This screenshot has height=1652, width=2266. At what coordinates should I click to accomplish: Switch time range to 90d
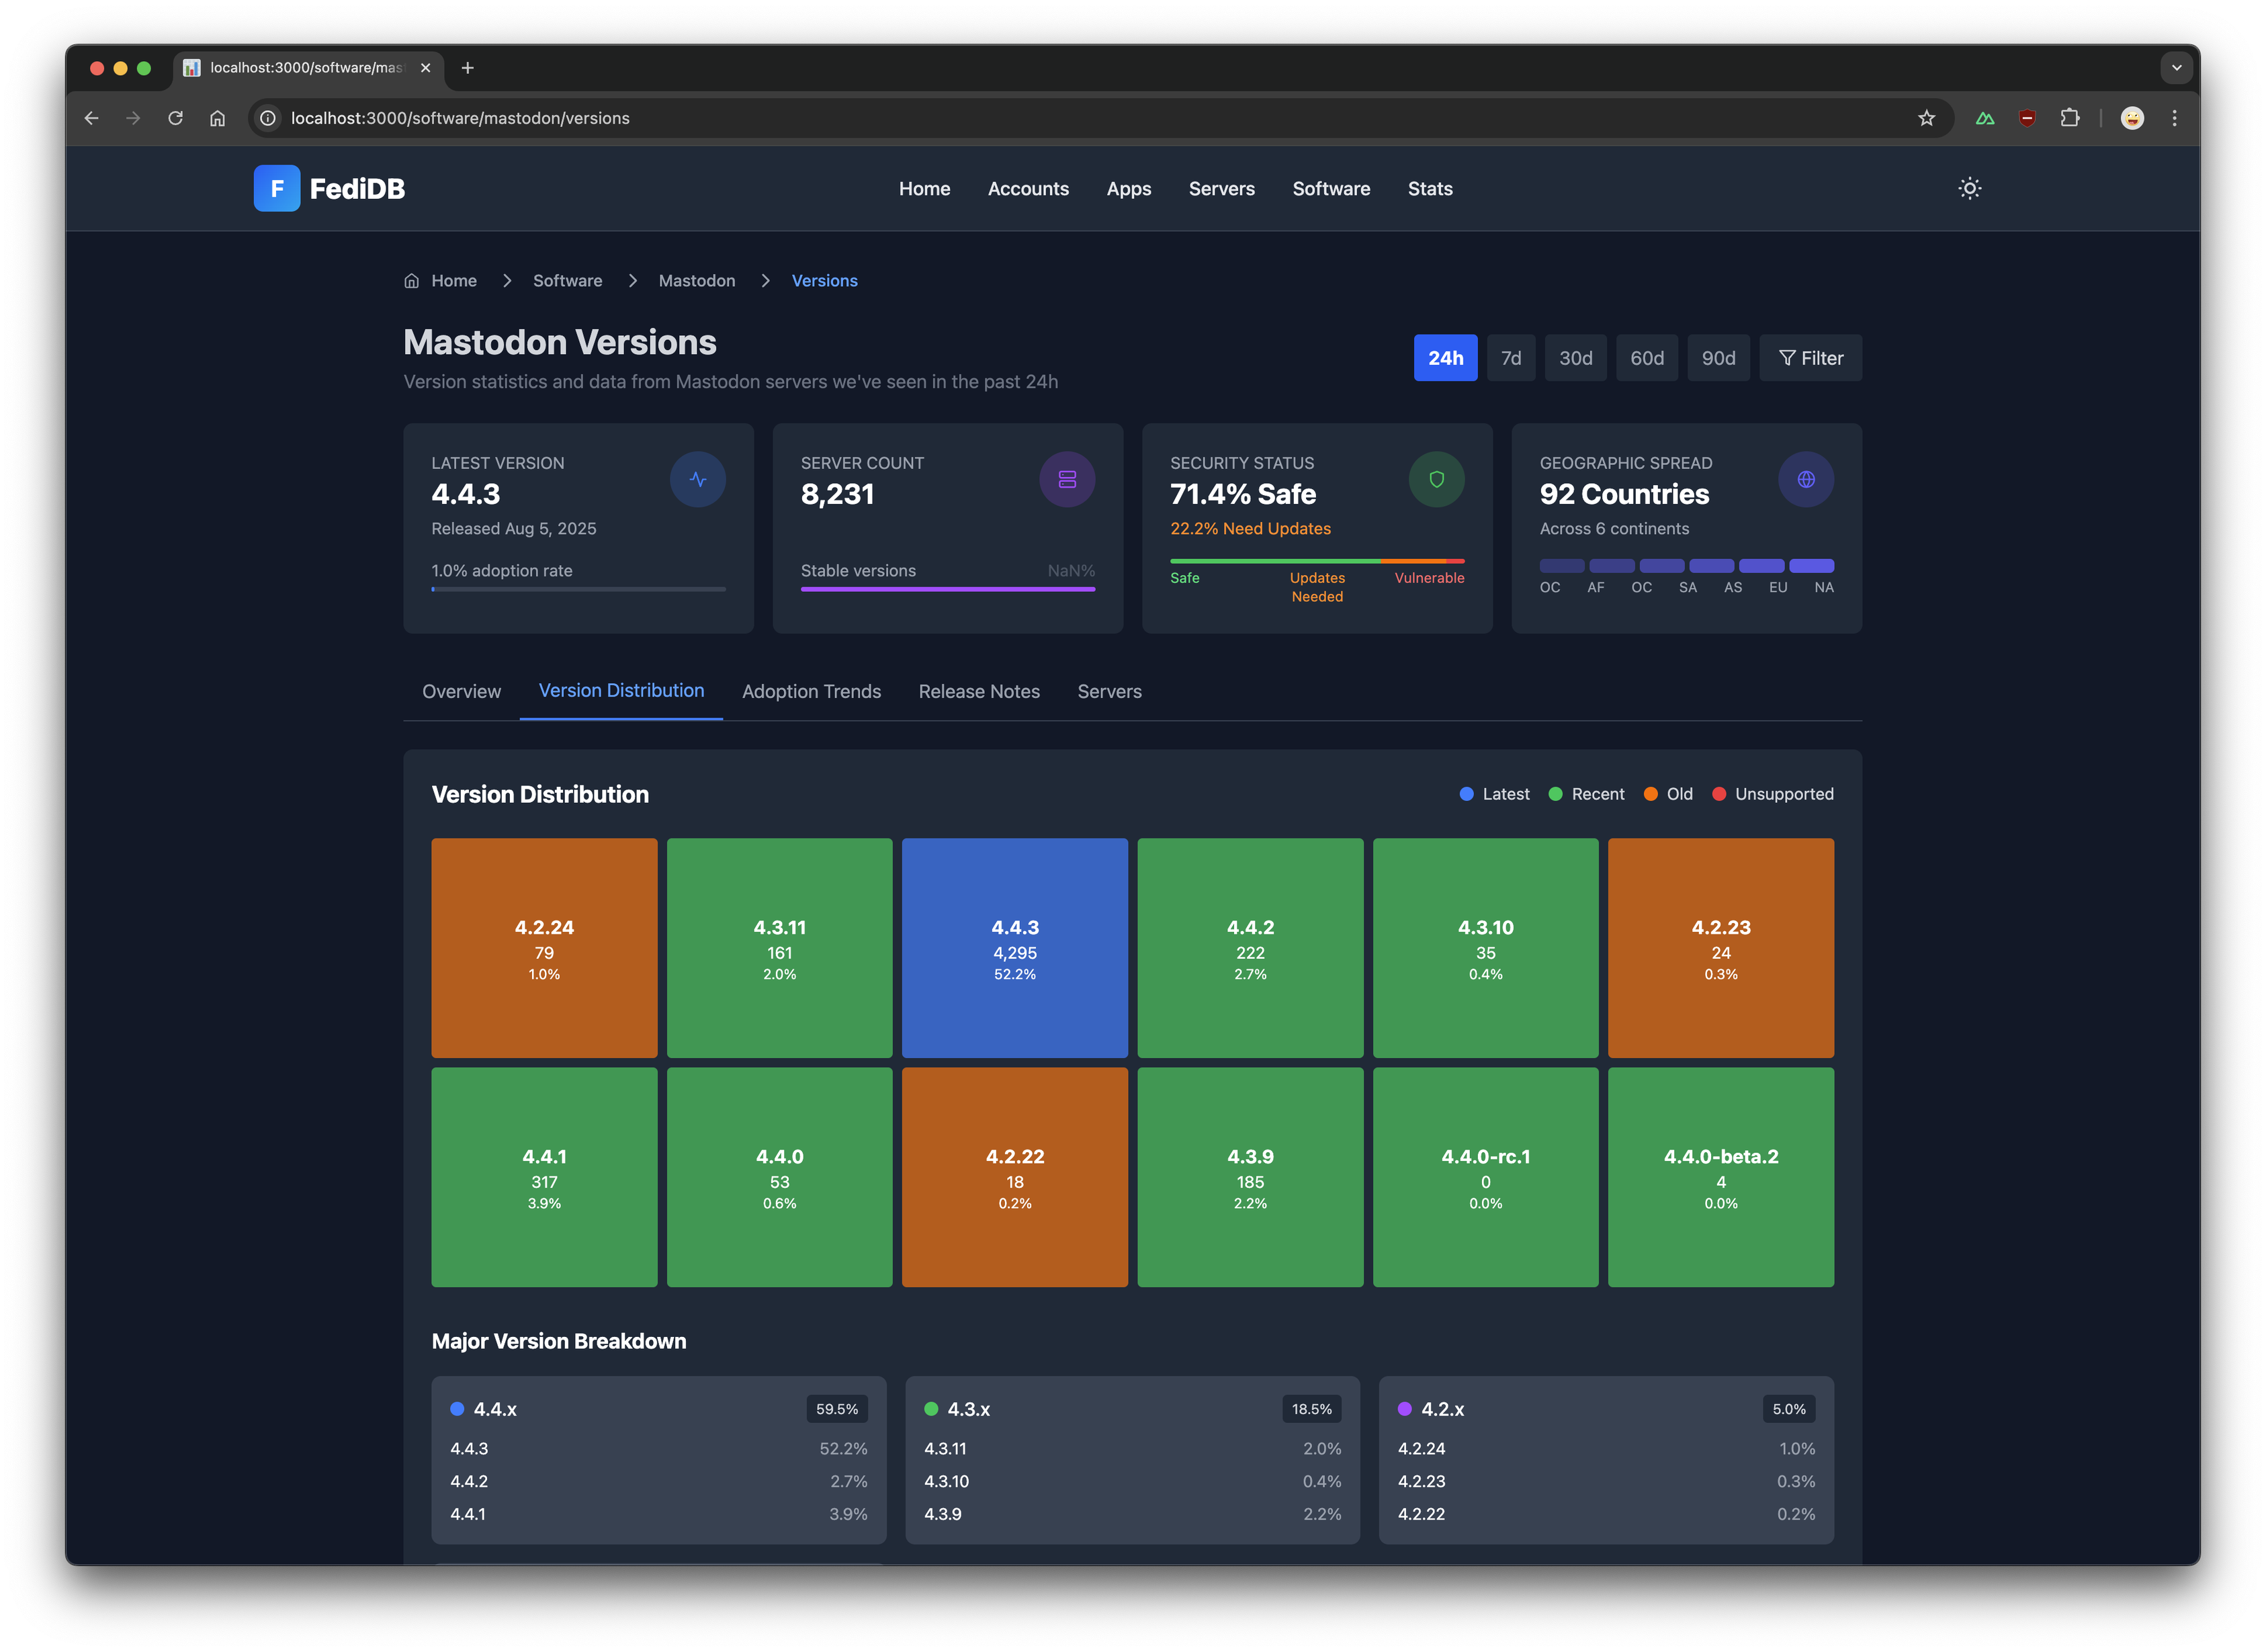(x=1718, y=358)
